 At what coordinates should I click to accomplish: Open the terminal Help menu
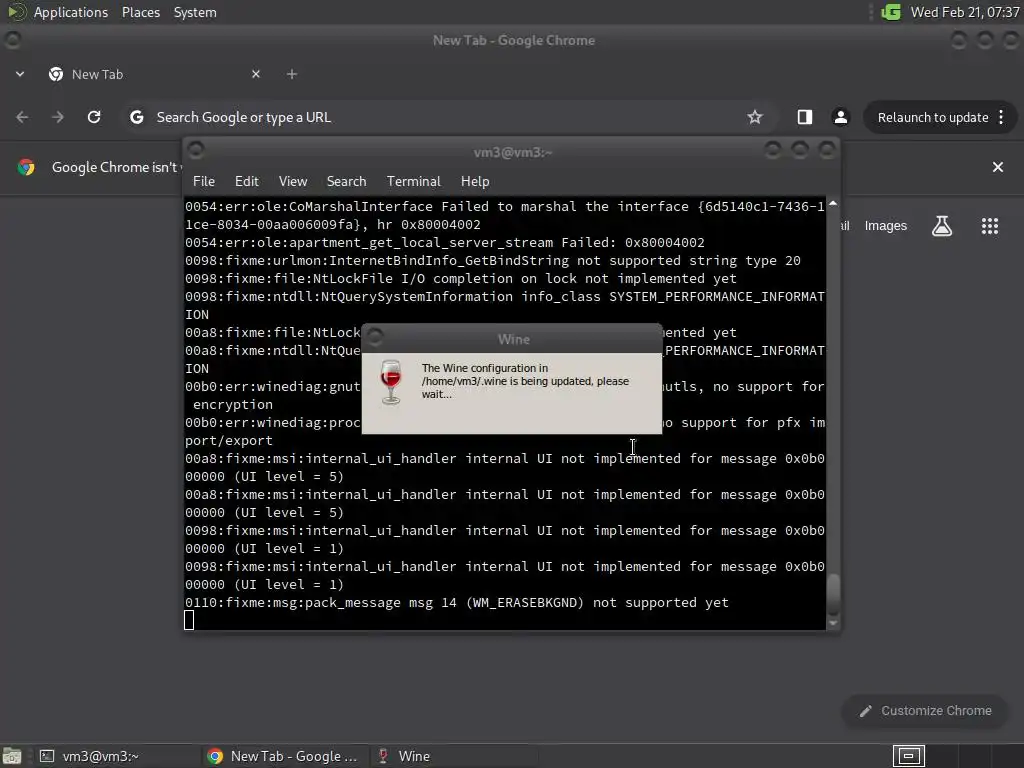(475, 182)
